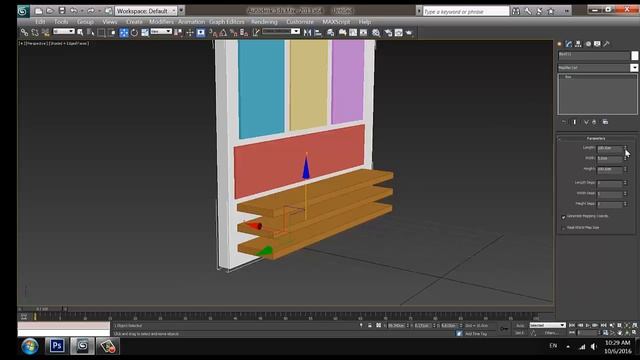Open Render Setup icon
640x360 pixels.
click(x=387, y=33)
